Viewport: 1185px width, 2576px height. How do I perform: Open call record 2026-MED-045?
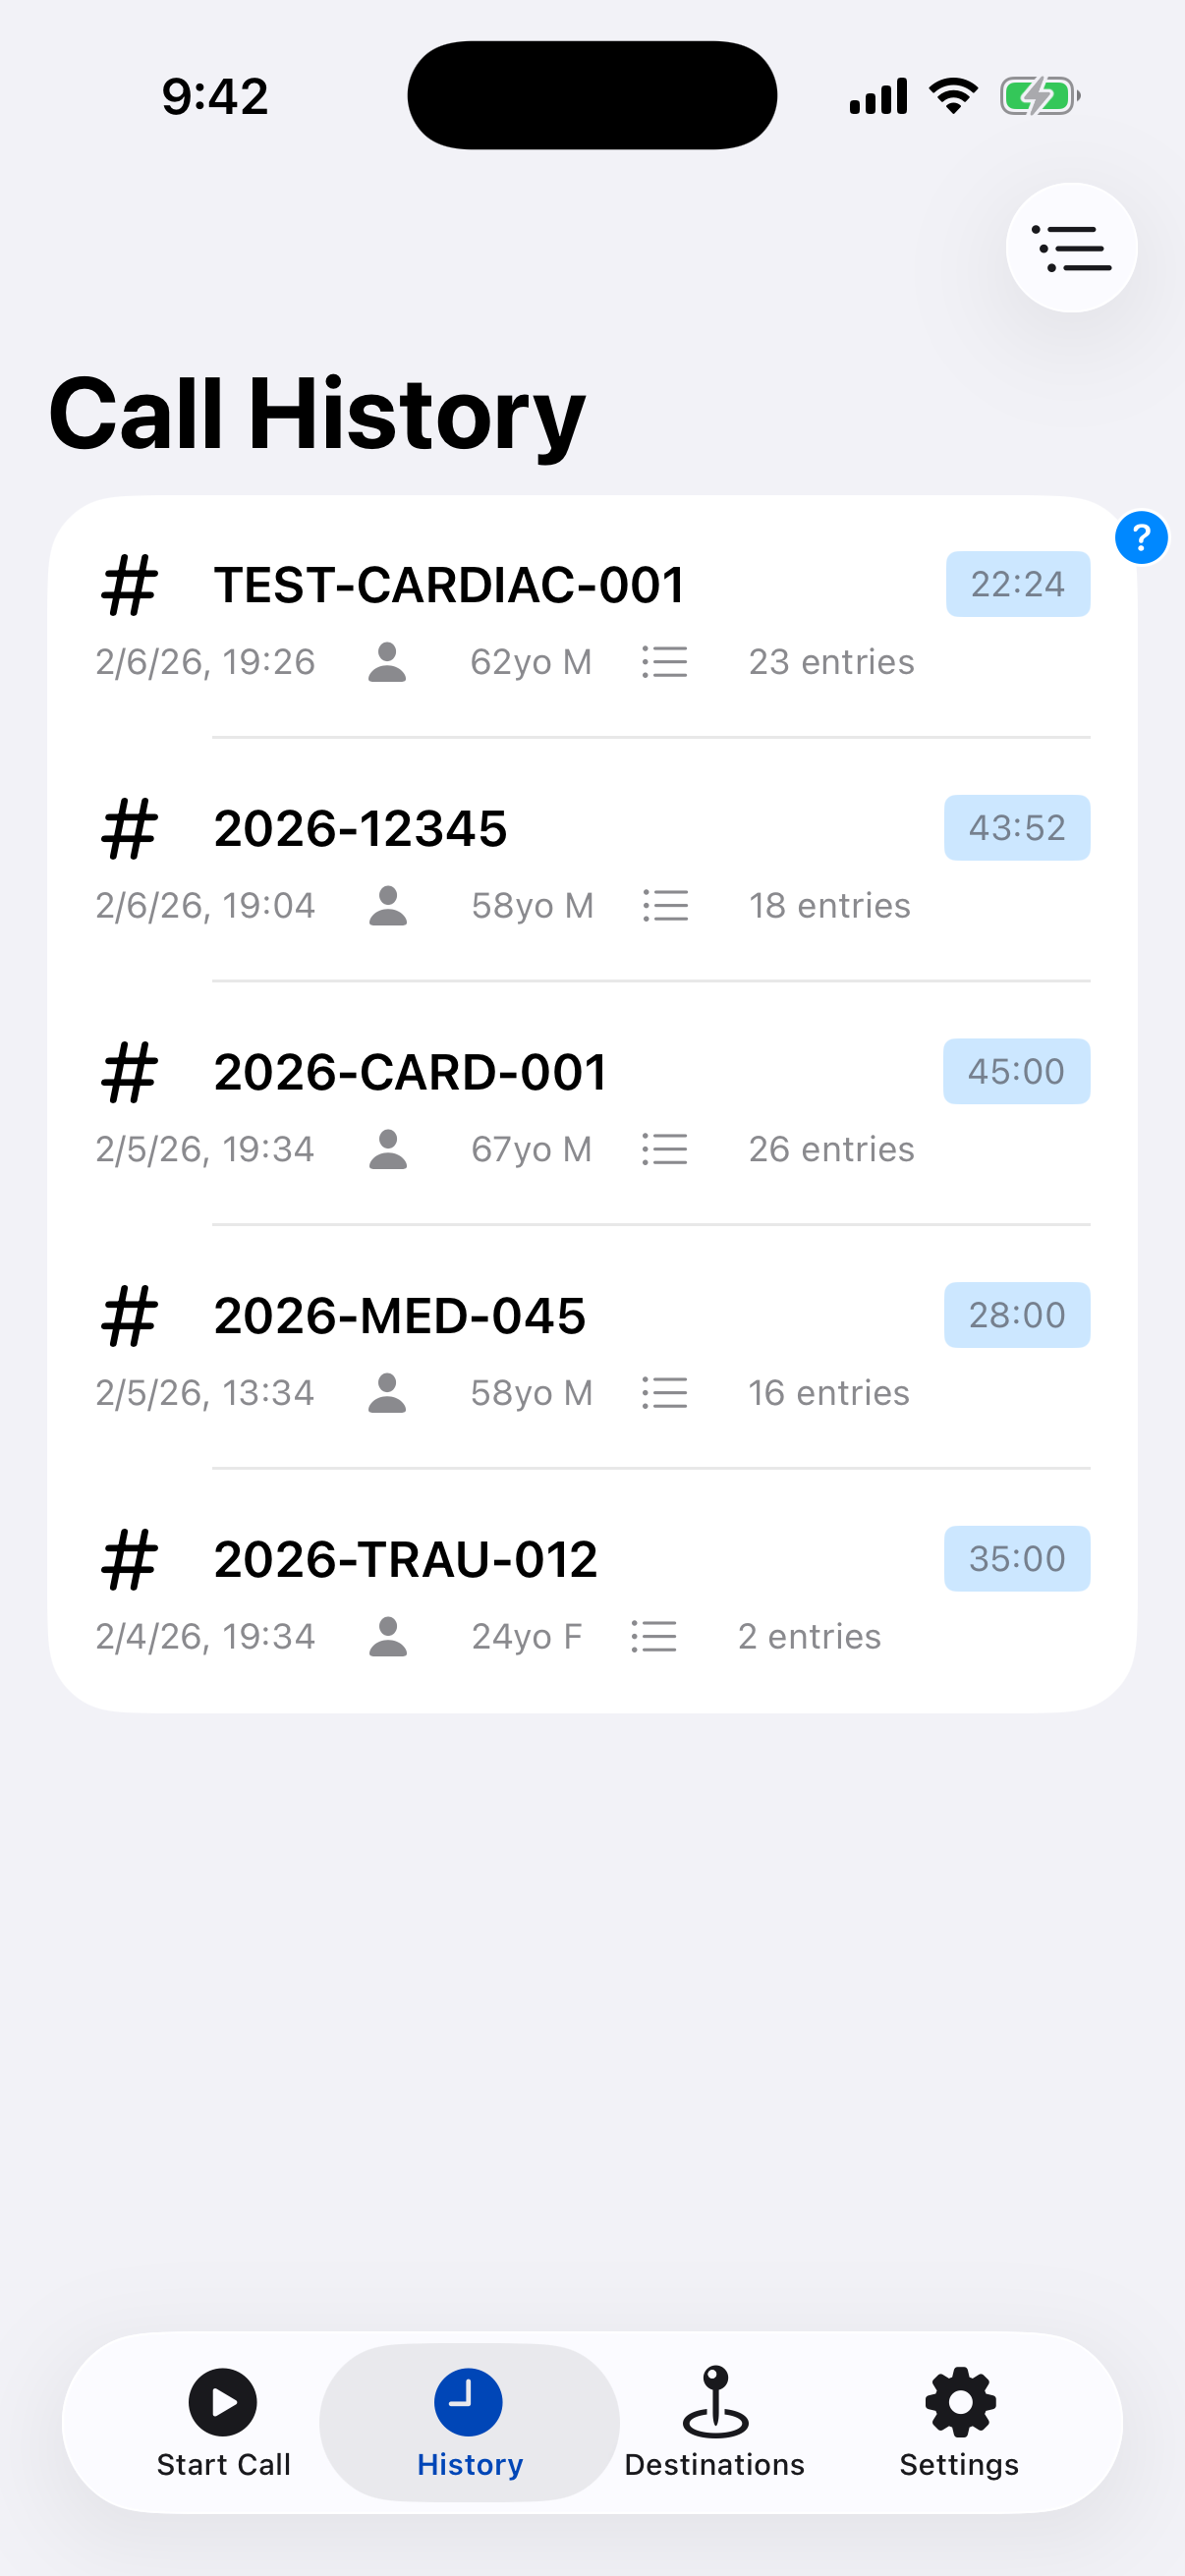tap(399, 1316)
